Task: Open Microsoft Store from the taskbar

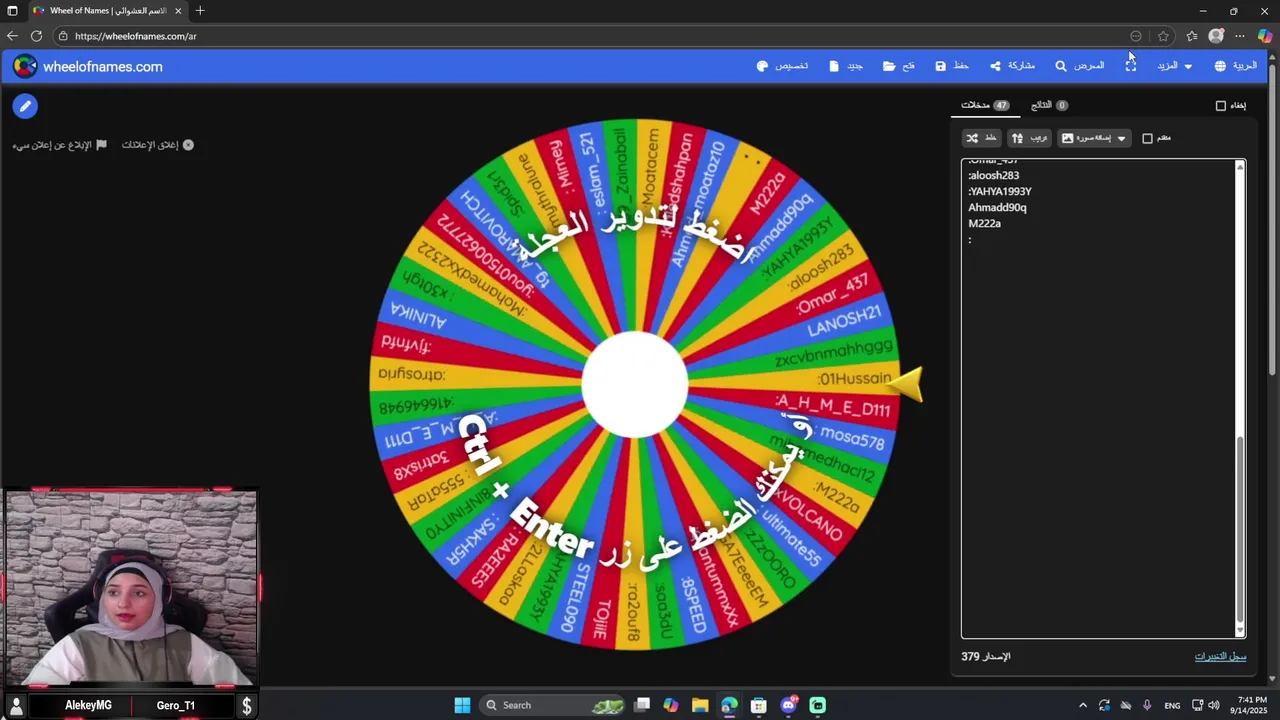Action: [x=759, y=705]
